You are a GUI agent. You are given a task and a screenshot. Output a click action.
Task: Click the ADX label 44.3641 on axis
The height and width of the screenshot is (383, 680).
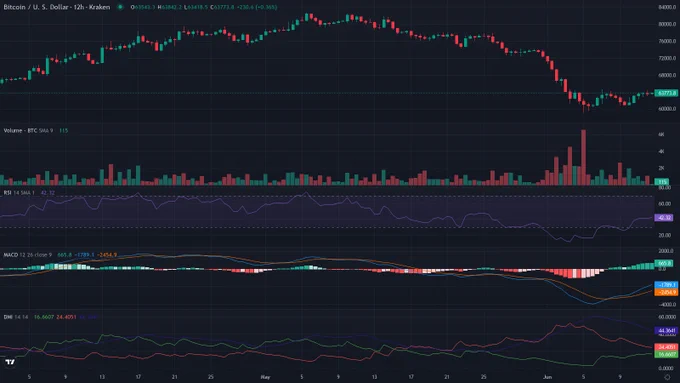[666, 331]
